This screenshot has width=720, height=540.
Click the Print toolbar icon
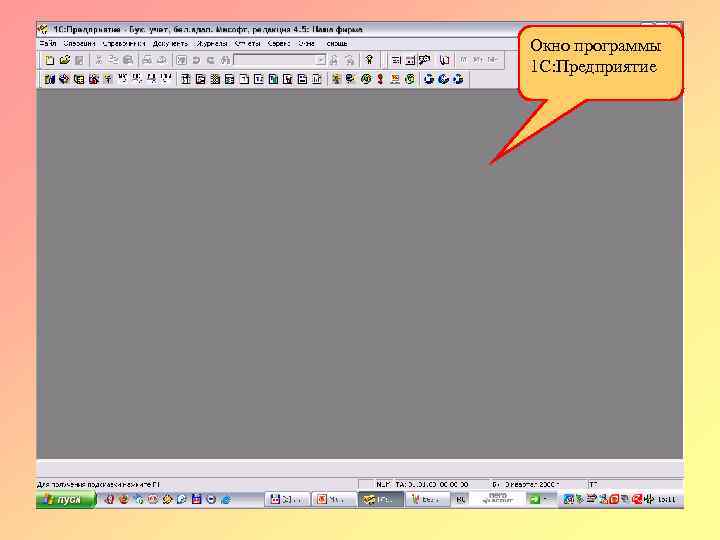click(x=147, y=60)
